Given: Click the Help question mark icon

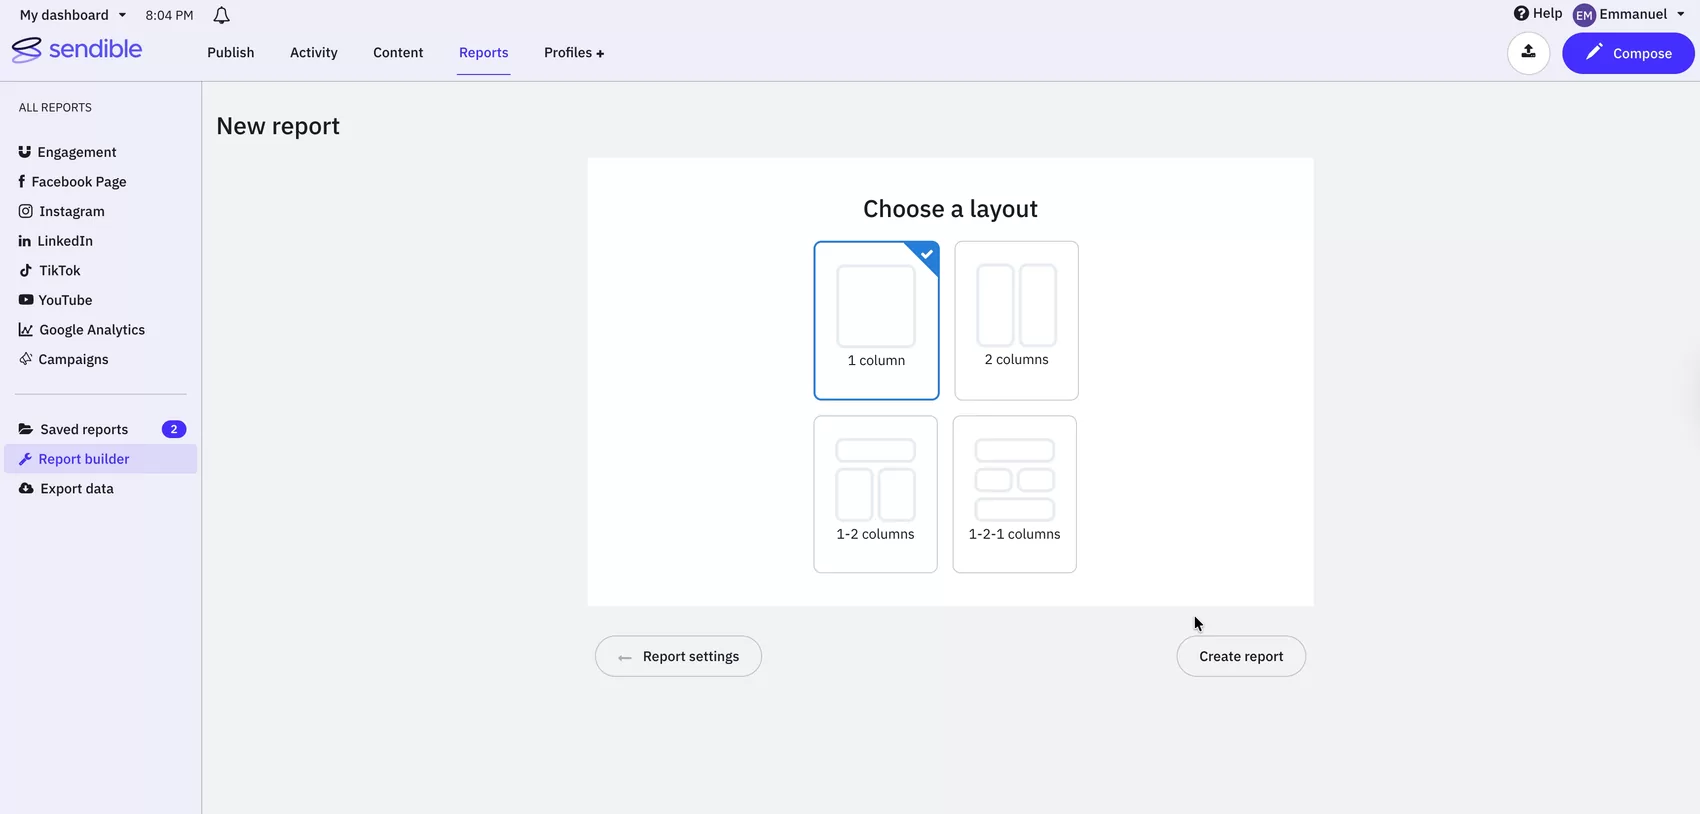Looking at the screenshot, I should (x=1521, y=13).
